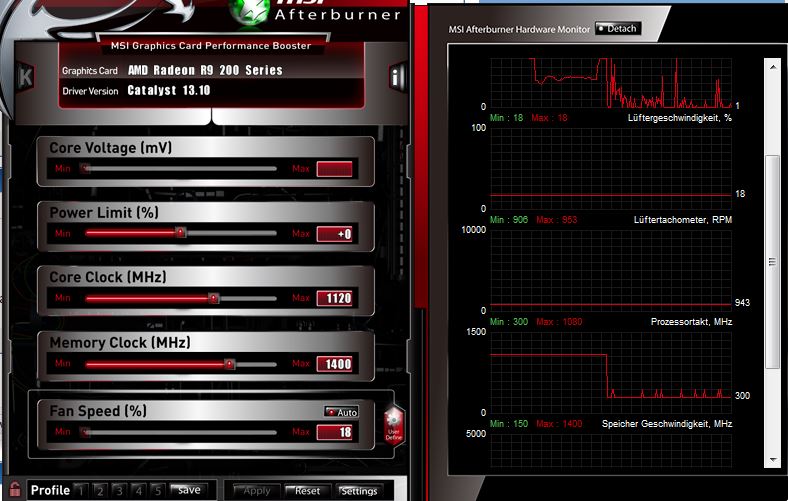Click the Lüftertachometer, RPM graph label
Image resolution: width=788 pixels, height=501 pixels.
pyautogui.click(x=682, y=220)
